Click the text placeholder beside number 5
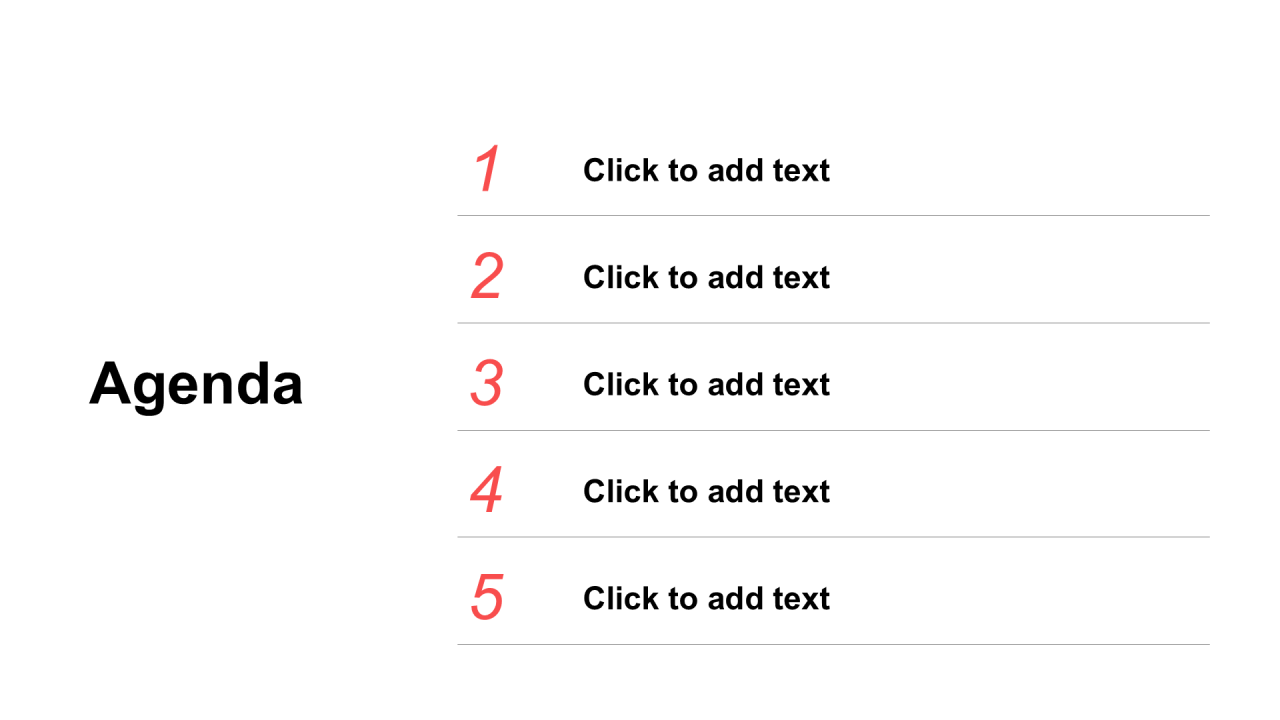The height and width of the screenshot is (720, 1280). coord(706,598)
